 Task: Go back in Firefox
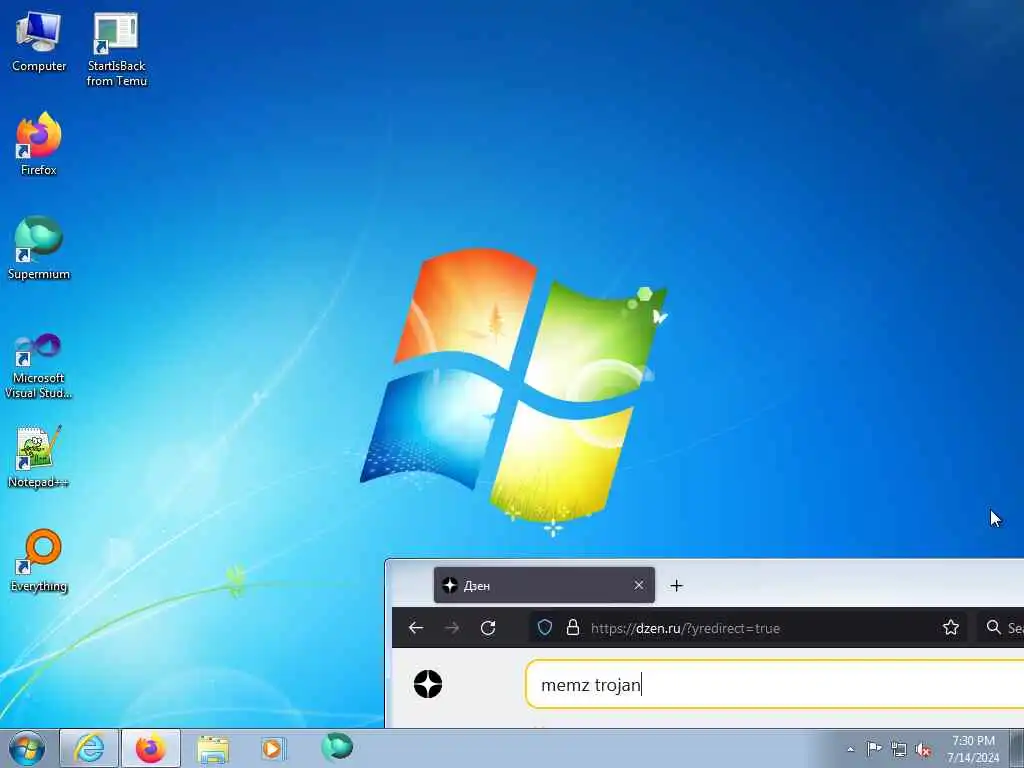(x=416, y=628)
